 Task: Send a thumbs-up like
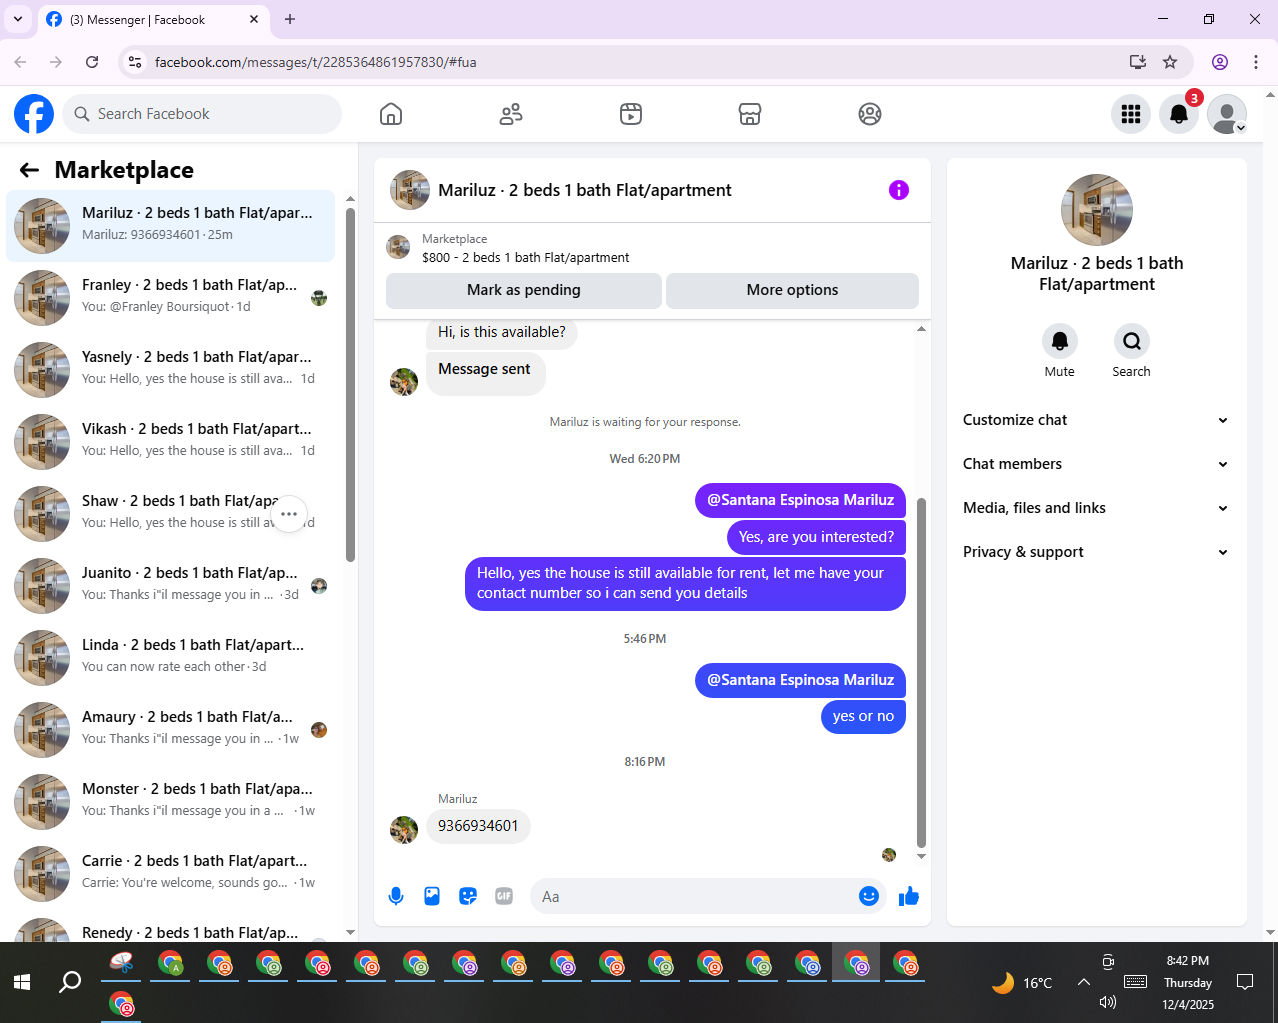click(x=909, y=896)
